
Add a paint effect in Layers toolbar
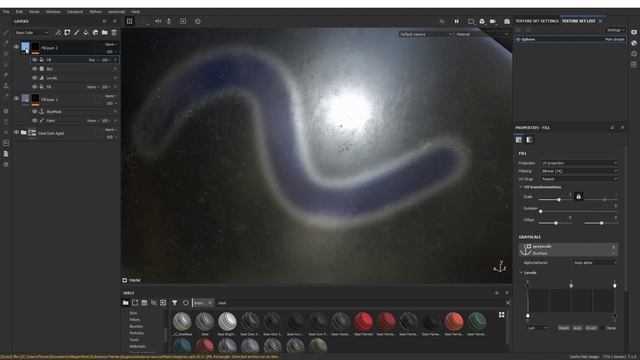tap(58, 33)
